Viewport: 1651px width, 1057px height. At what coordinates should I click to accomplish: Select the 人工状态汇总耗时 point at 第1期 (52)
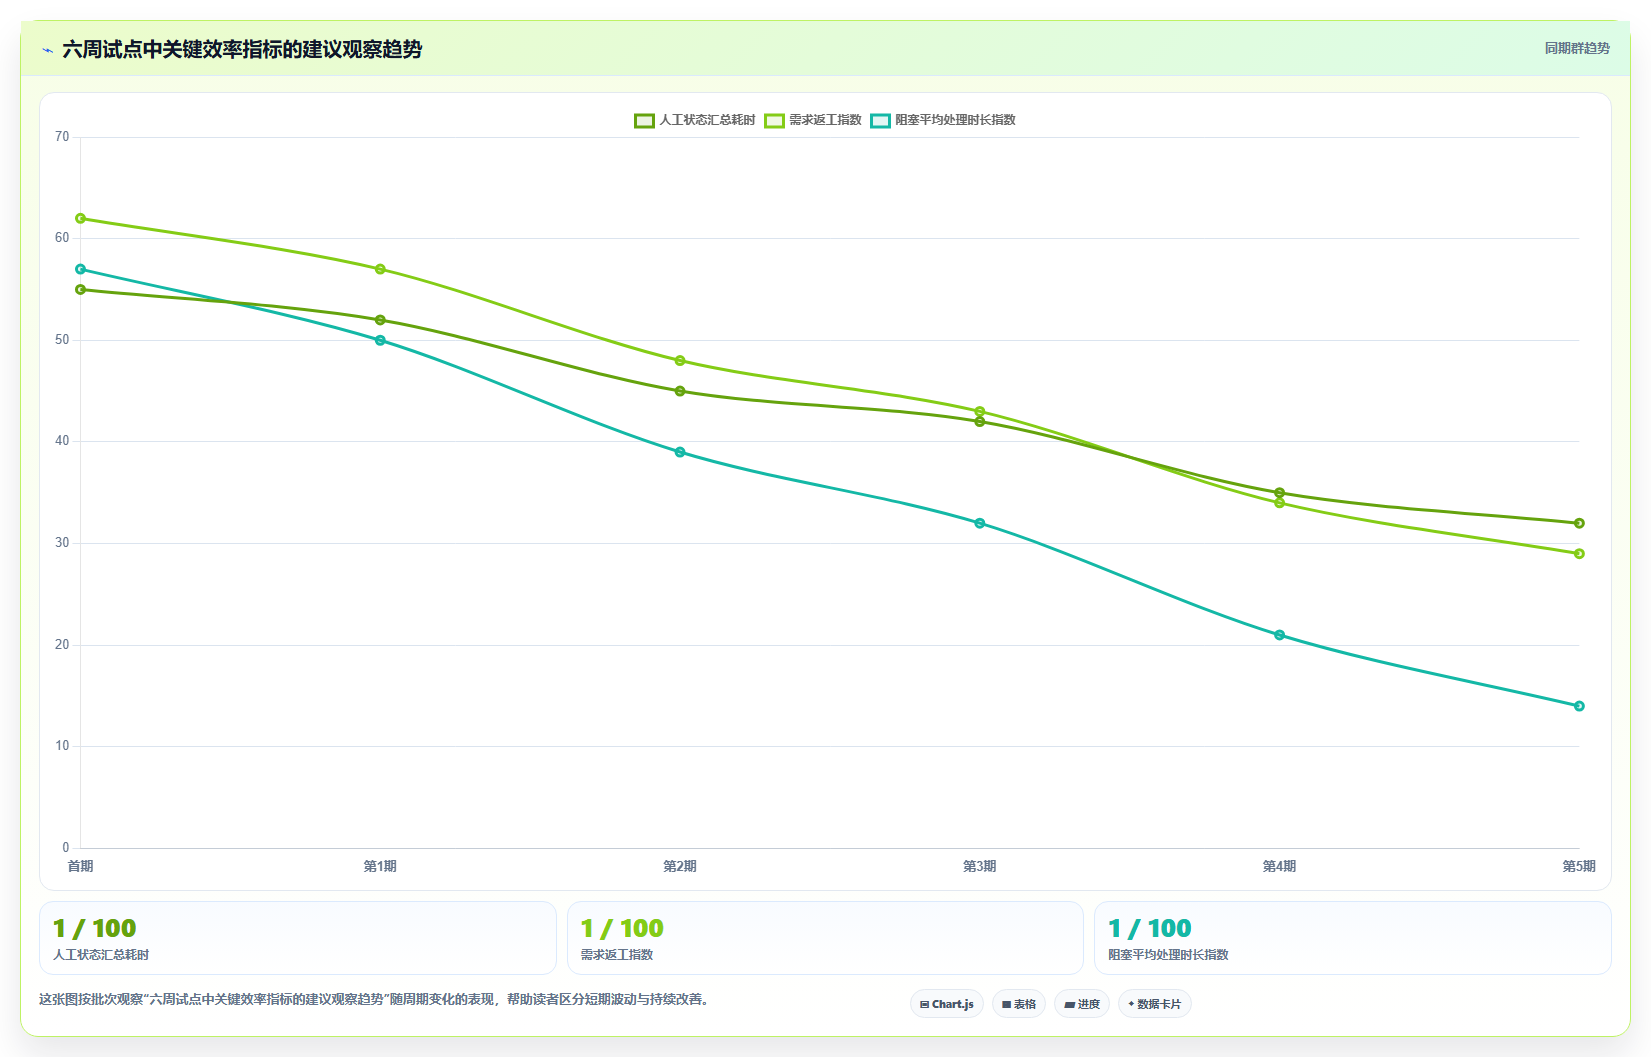[x=380, y=320]
